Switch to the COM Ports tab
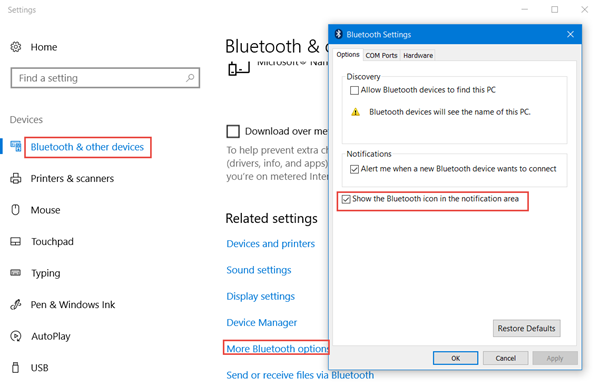Image resolution: width=600 pixels, height=388 pixels. click(x=381, y=55)
